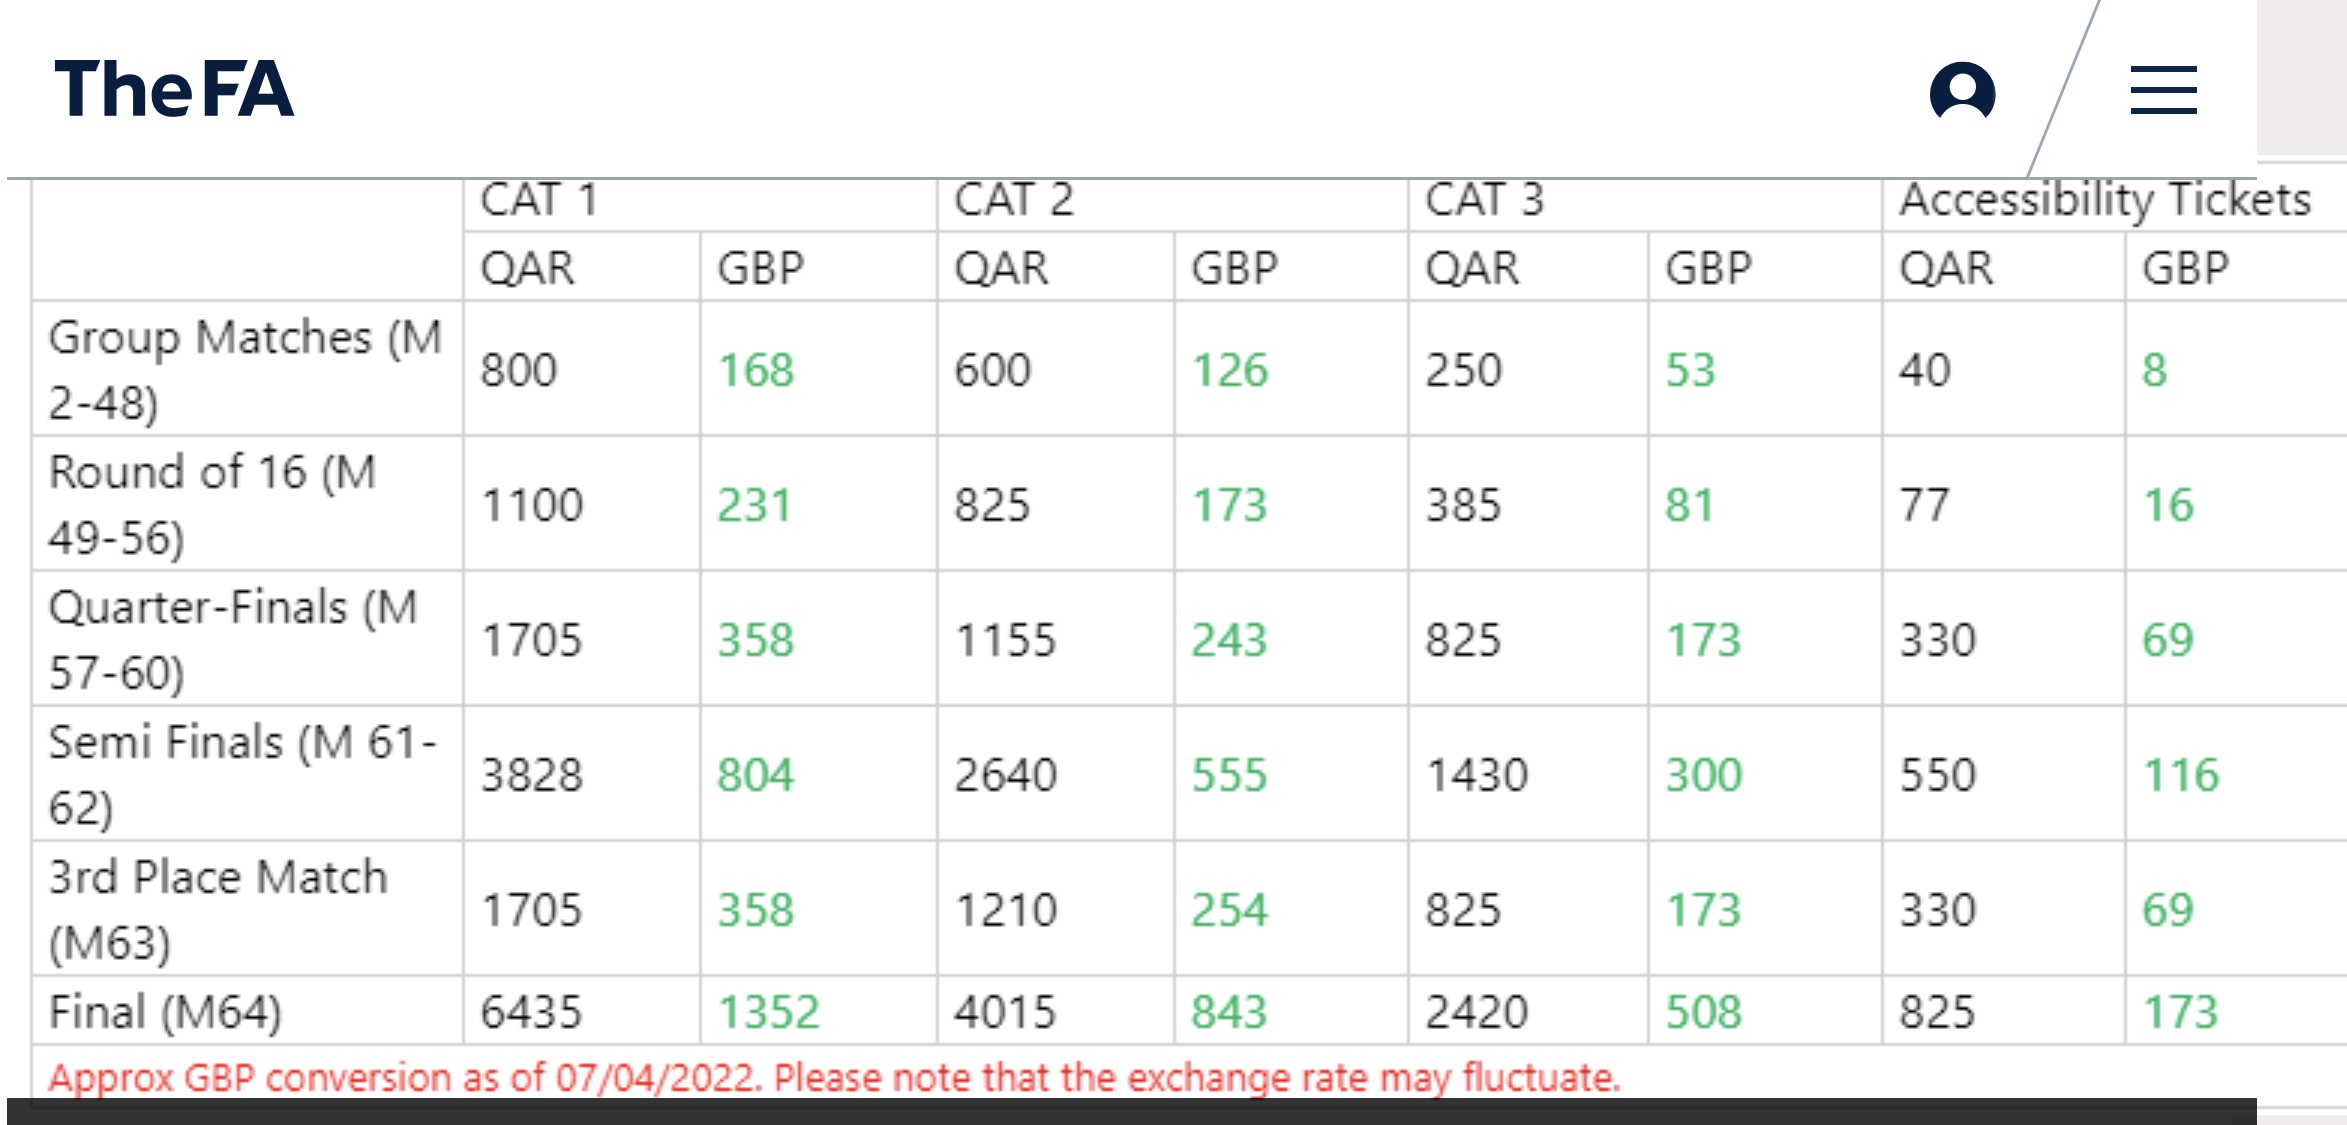Select the Round of 16 row label

213,504
